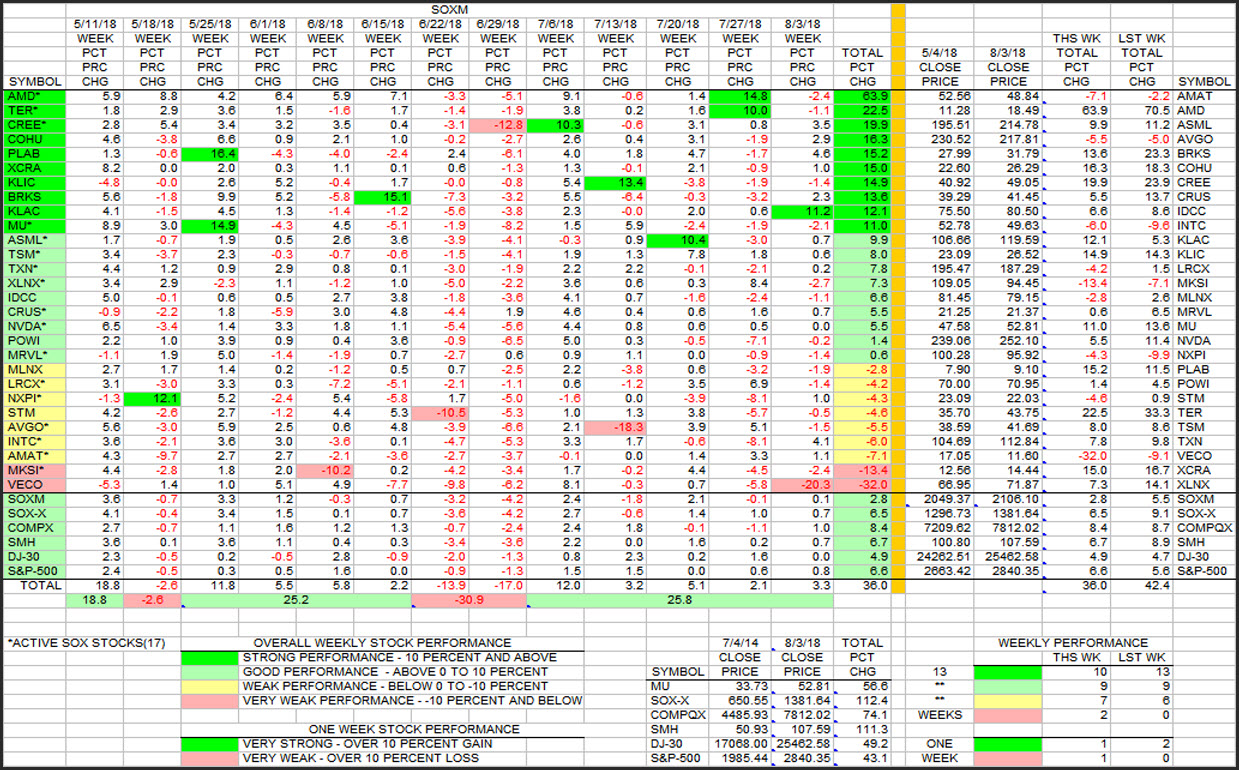The image size is (1239, 770).
Task: Click the 42.4 last week total
Action: pyautogui.click(x=1140, y=585)
